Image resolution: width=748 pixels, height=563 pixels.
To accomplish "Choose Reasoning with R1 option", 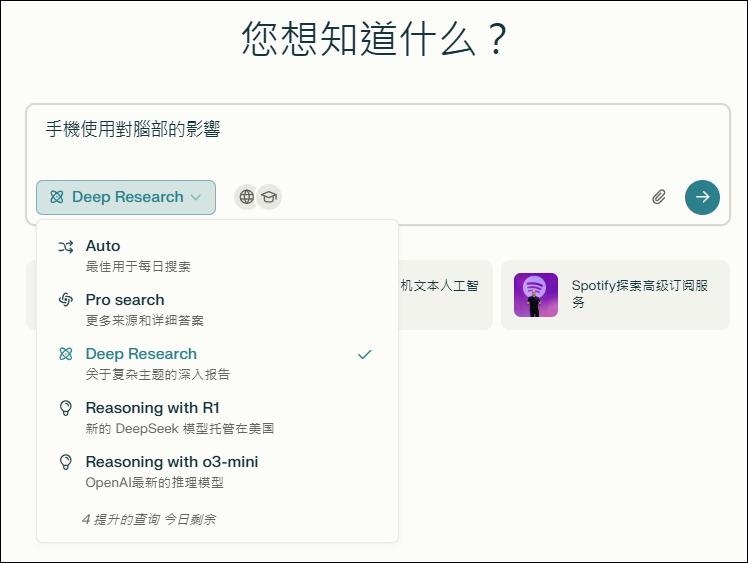I will coord(217,417).
